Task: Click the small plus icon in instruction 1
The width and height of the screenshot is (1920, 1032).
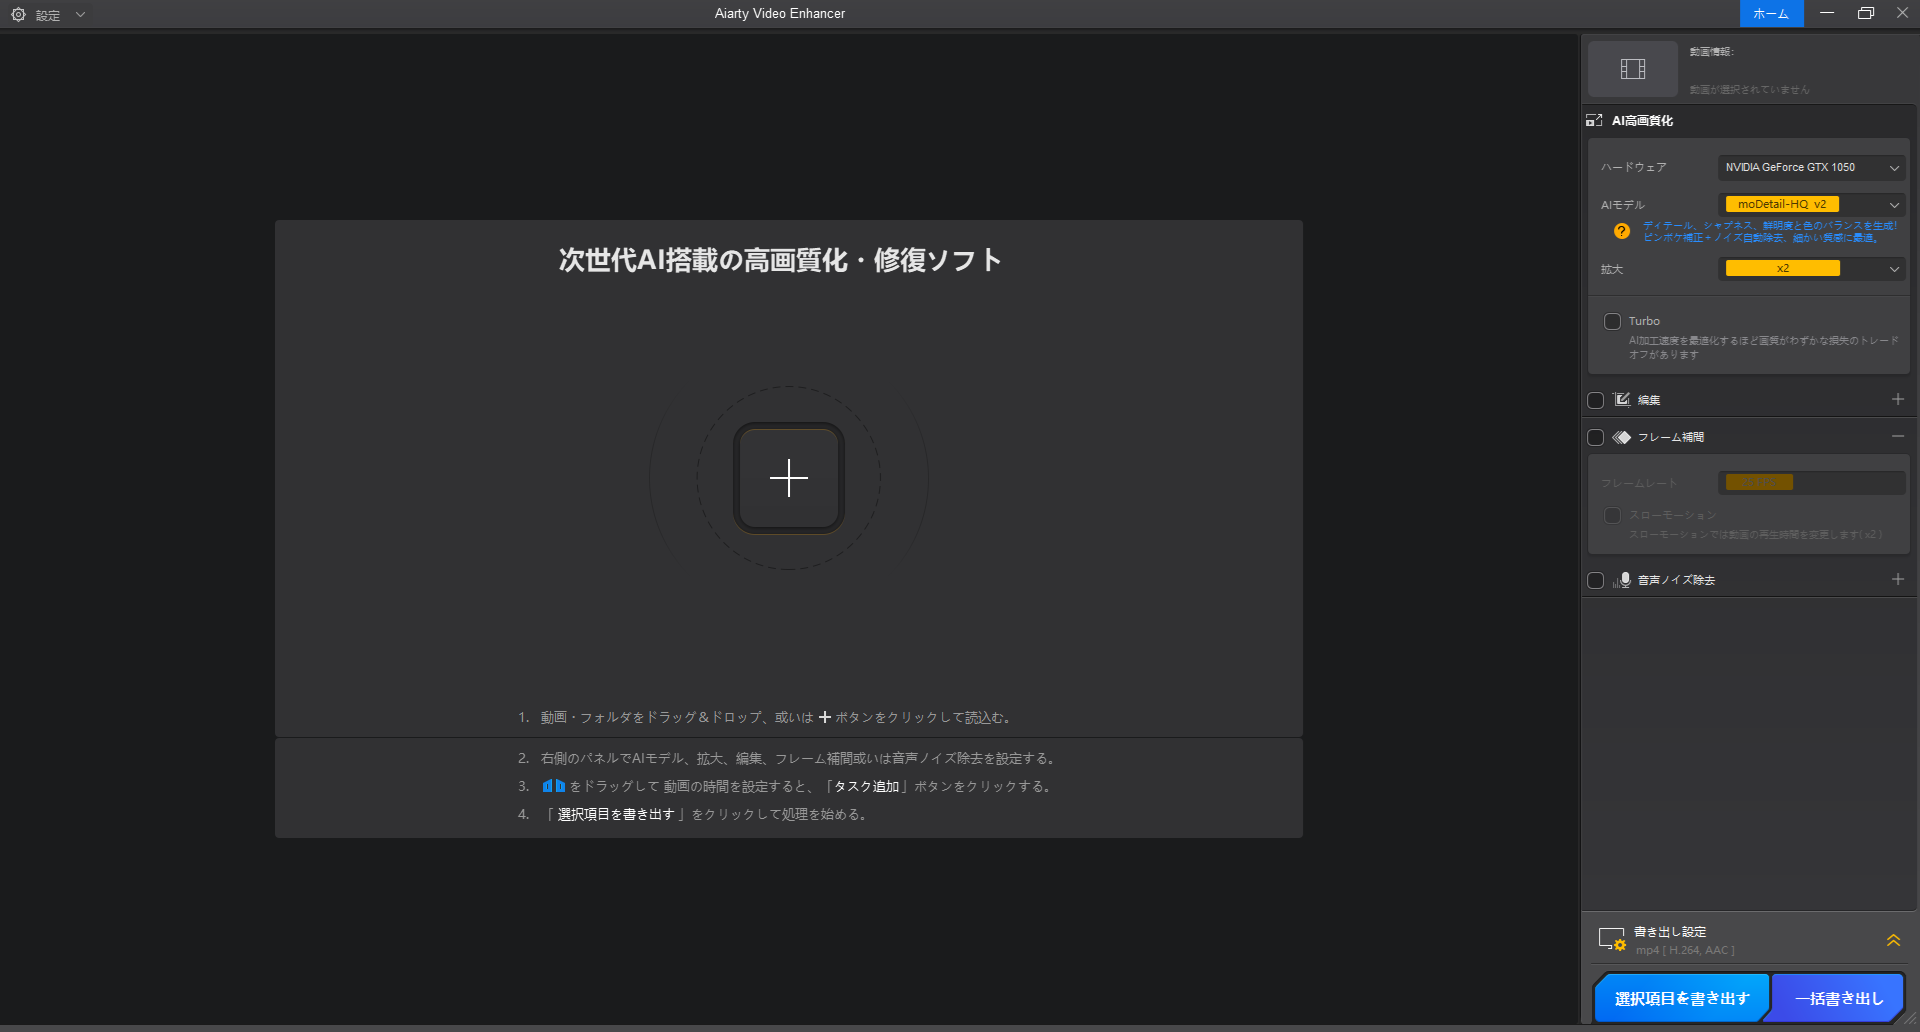Action: [x=825, y=717]
